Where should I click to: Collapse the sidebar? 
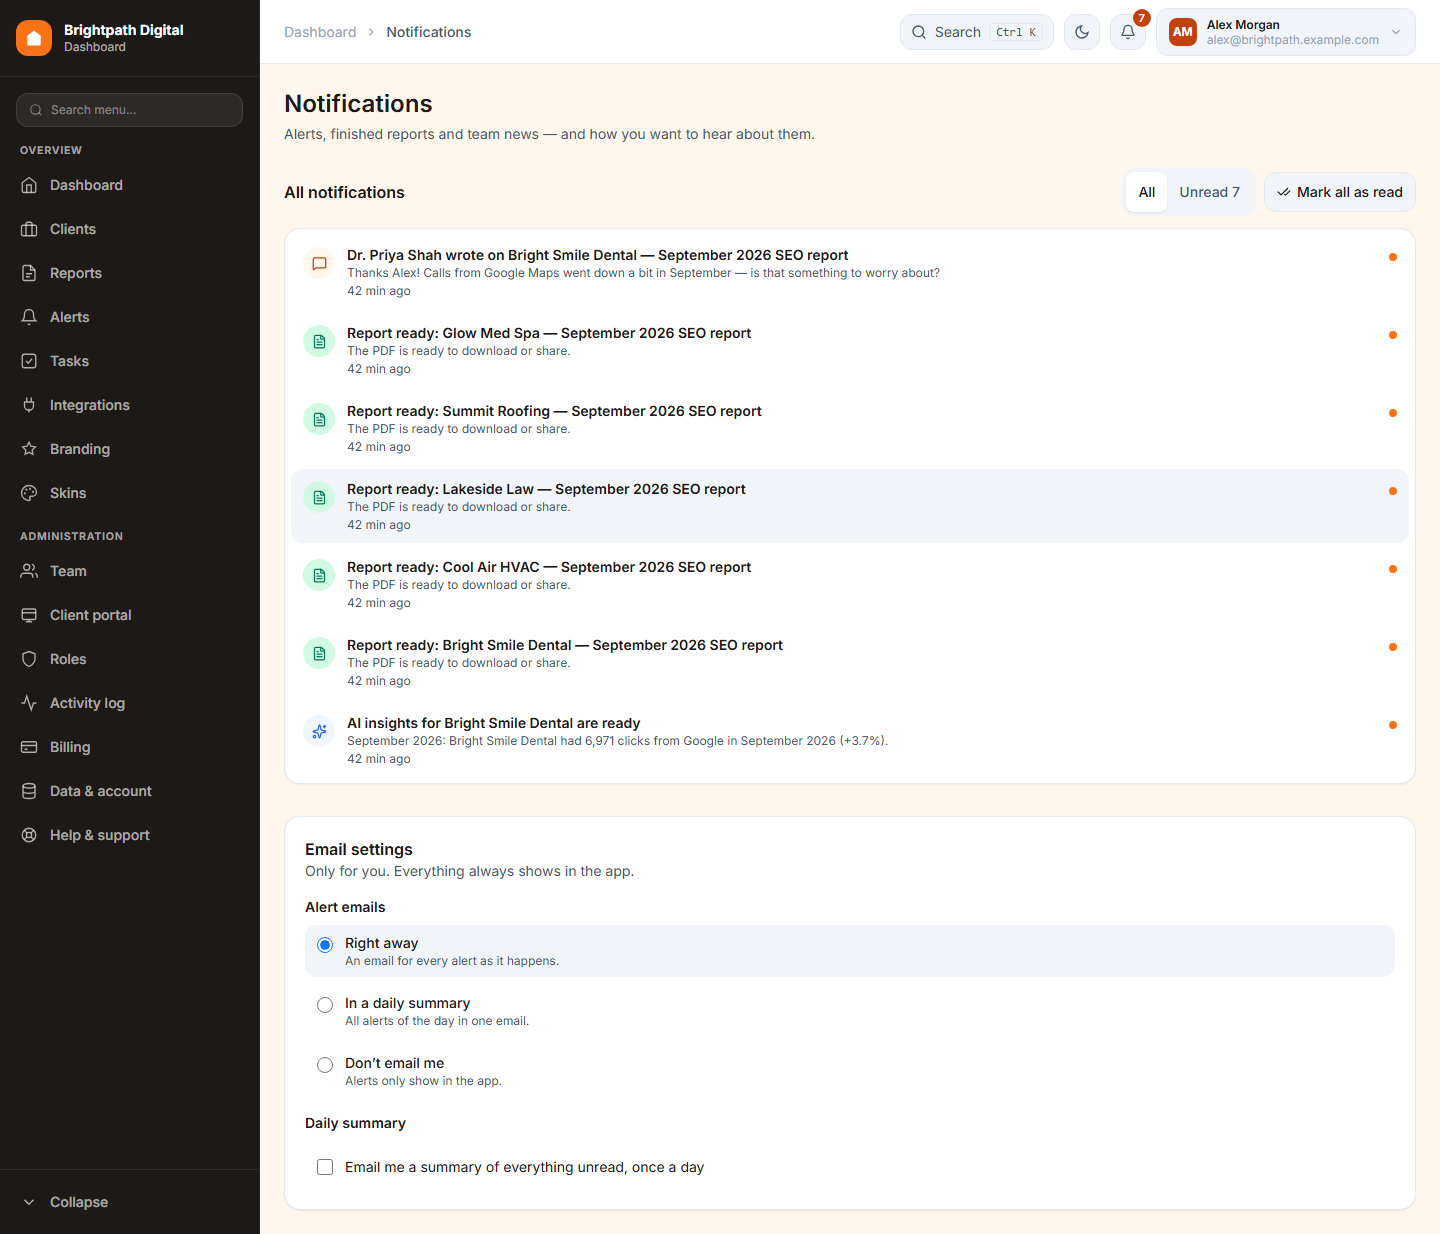[x=130, y=1202]
